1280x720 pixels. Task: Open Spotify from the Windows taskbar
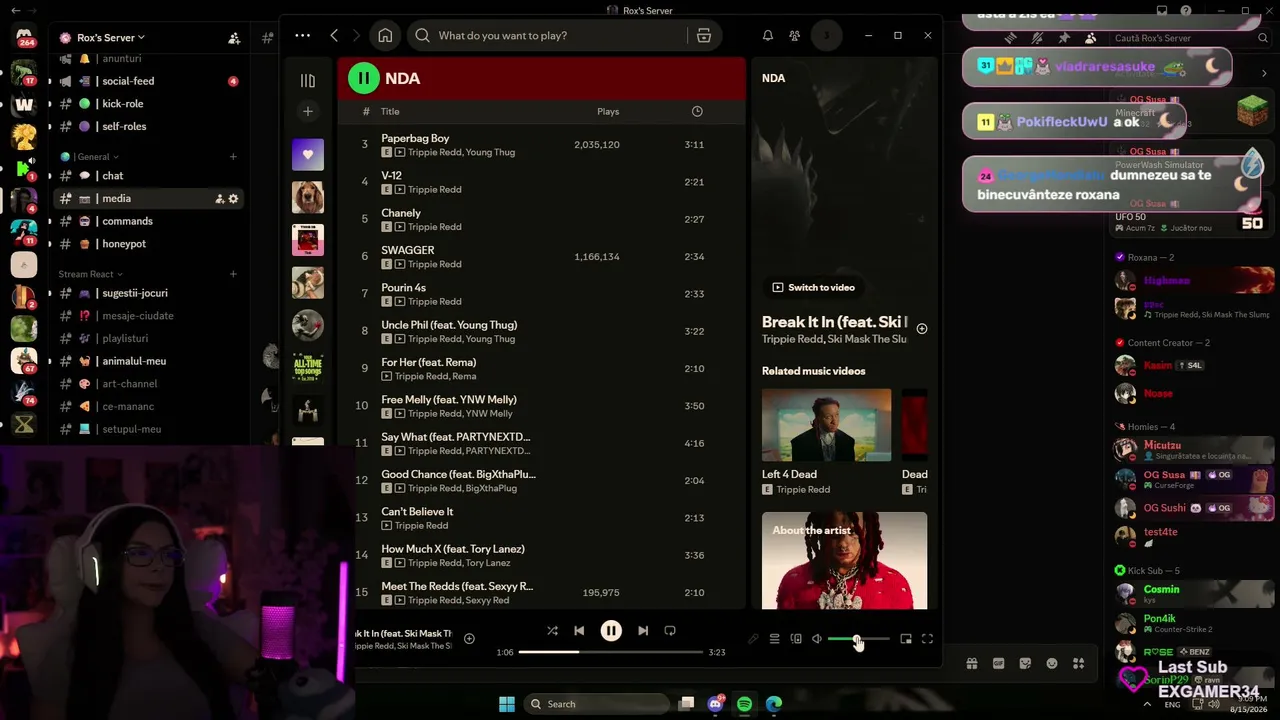744,704
